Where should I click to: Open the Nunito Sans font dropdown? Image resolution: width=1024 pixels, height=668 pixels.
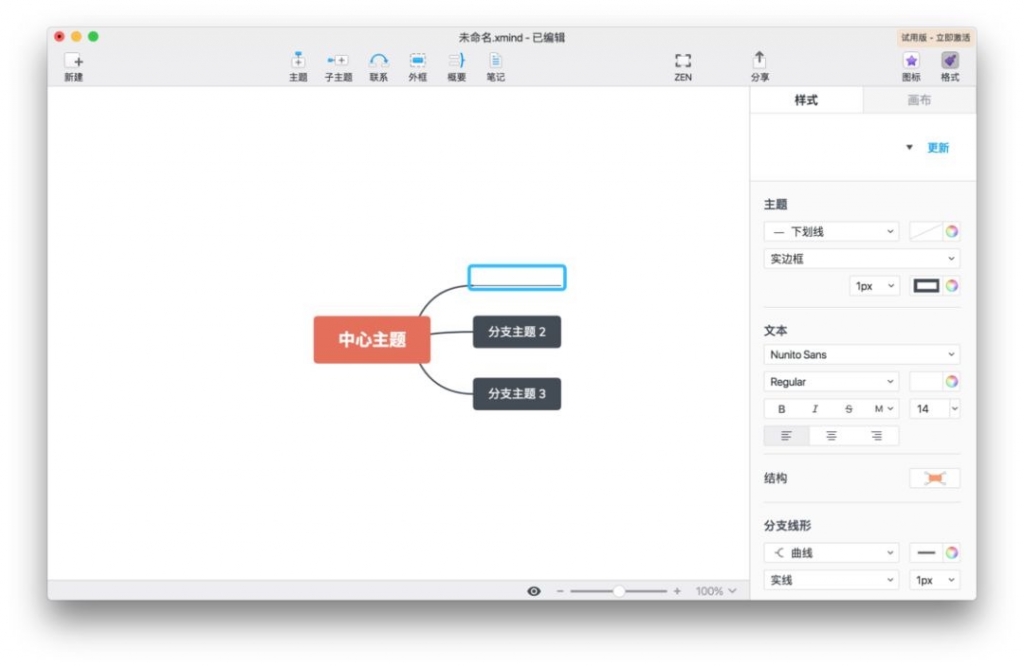point(861,355)
